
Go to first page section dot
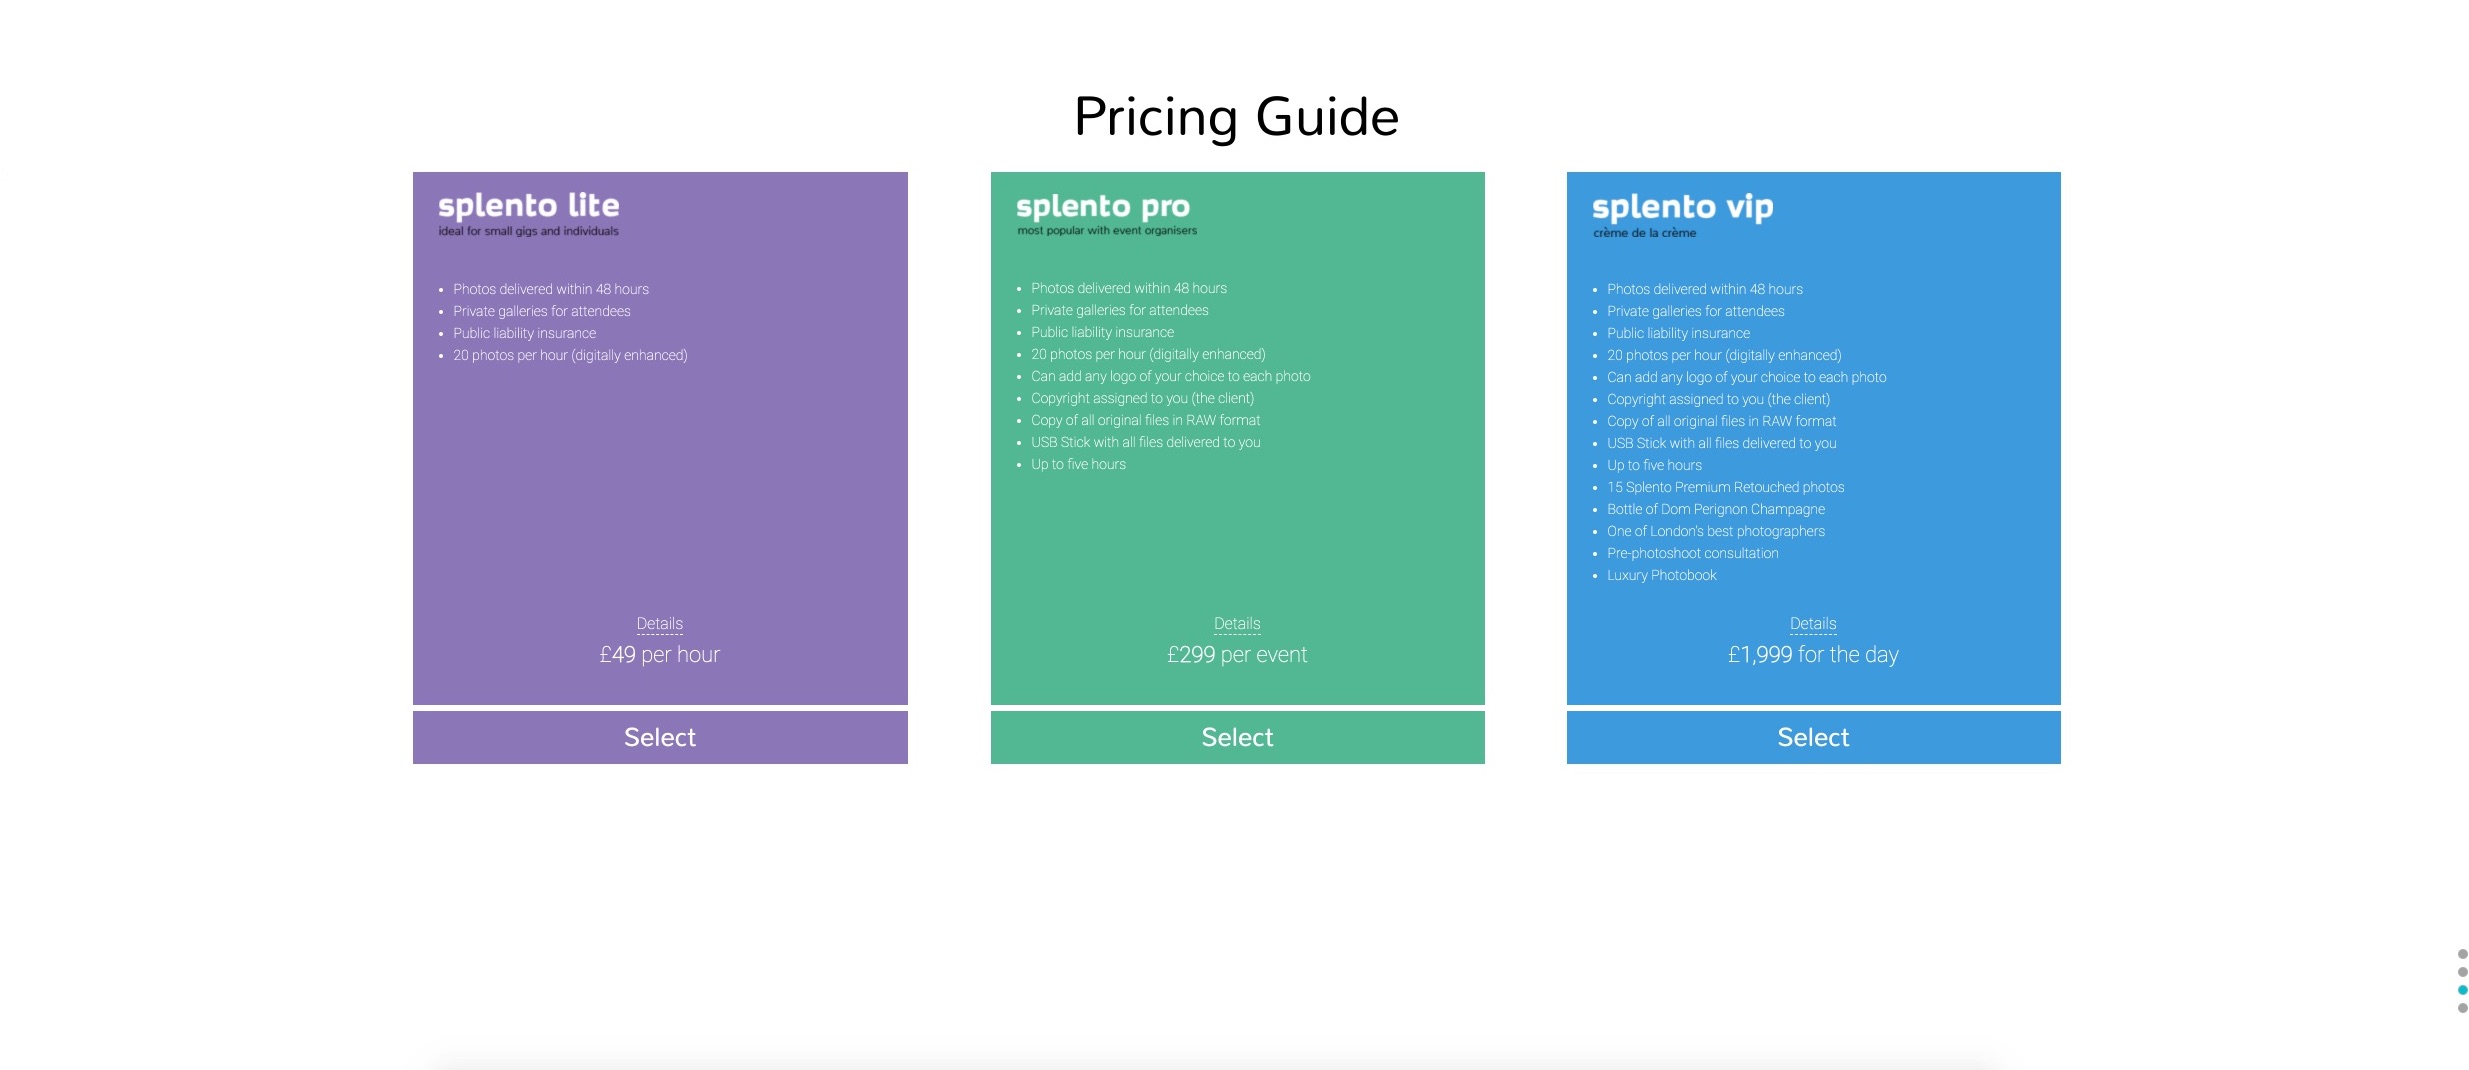coord(2462,954)
